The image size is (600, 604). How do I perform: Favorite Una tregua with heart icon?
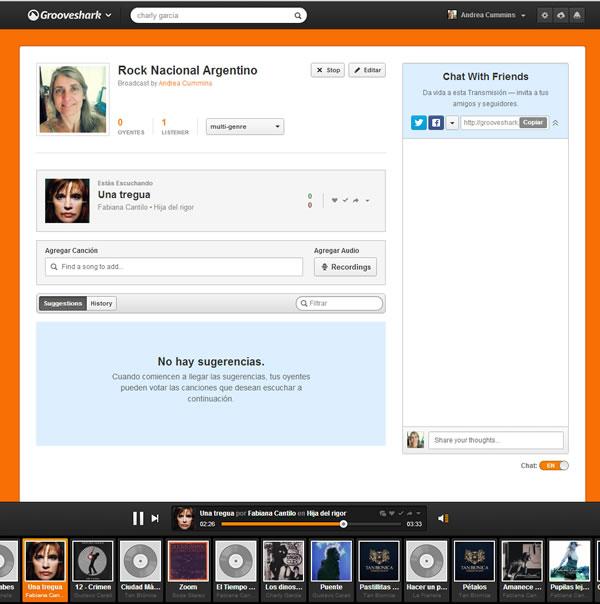(334, 200)
